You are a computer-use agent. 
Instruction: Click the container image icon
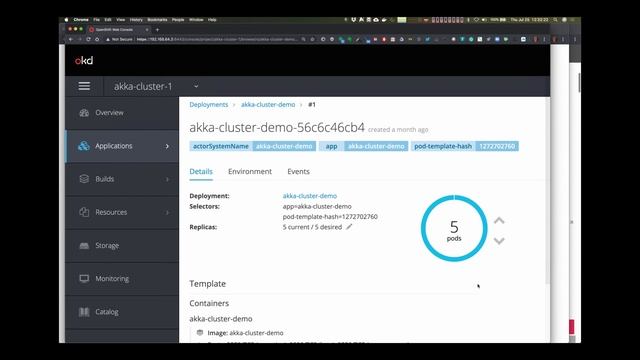pyautogui.click(x=200, y=333)
